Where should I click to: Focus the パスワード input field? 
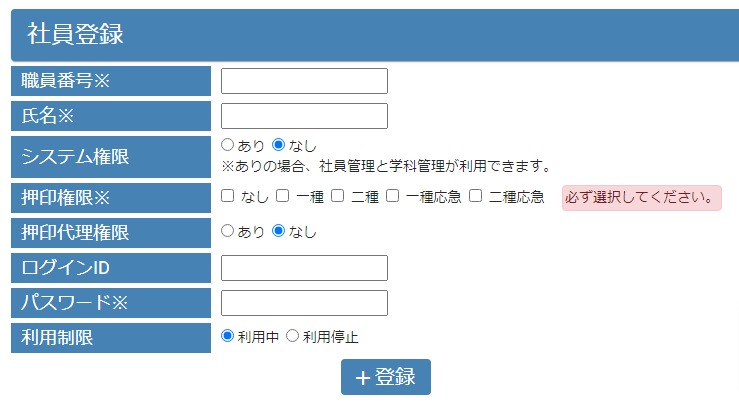pyautogui.click(x=304, y=303)
